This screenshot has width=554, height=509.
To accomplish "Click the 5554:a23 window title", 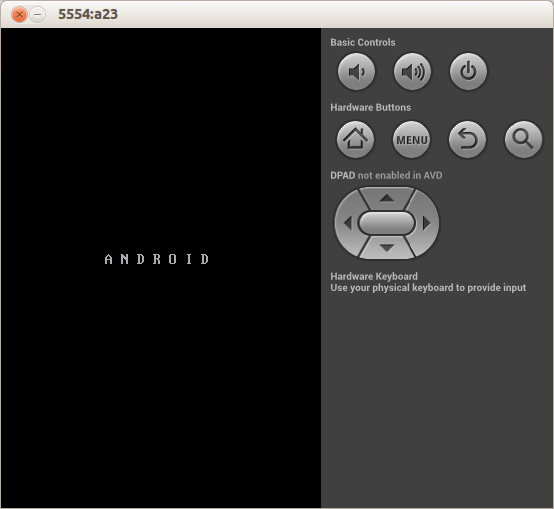I will click(x=88, y=14).
